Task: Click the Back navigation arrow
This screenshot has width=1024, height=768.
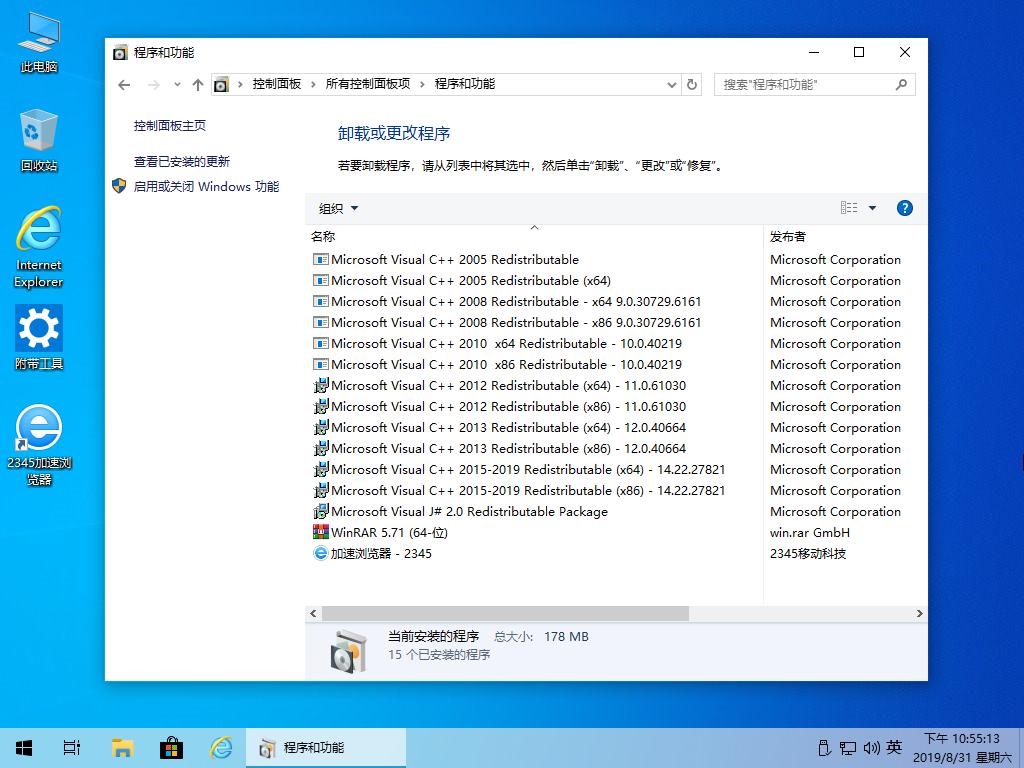Action: click(x=124, y=85)
